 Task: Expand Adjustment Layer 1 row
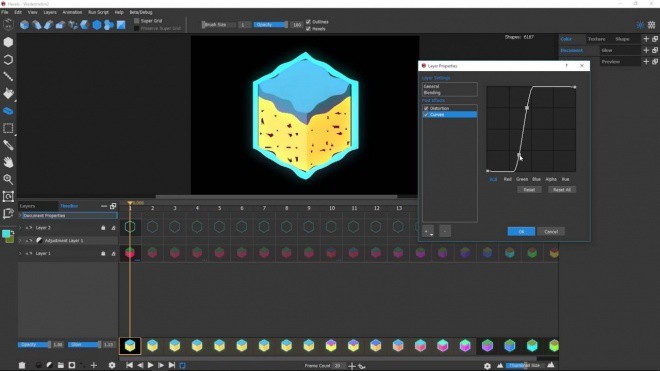click(x=20, y=240)
